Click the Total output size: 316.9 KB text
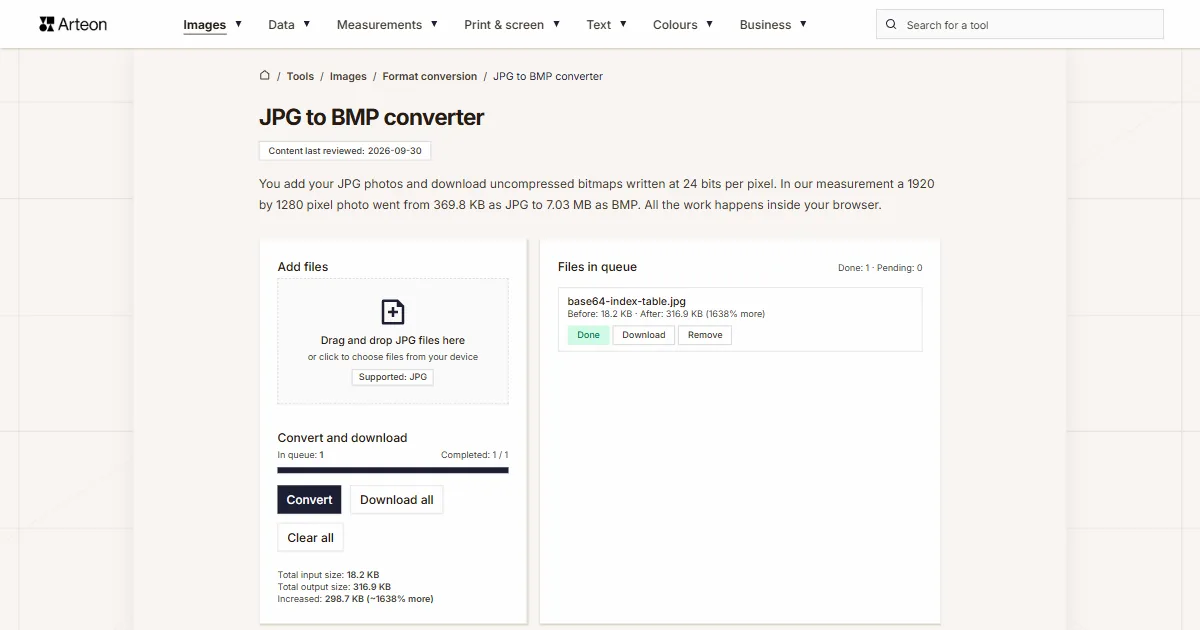 pyautogui.click(x=334, y=587)
